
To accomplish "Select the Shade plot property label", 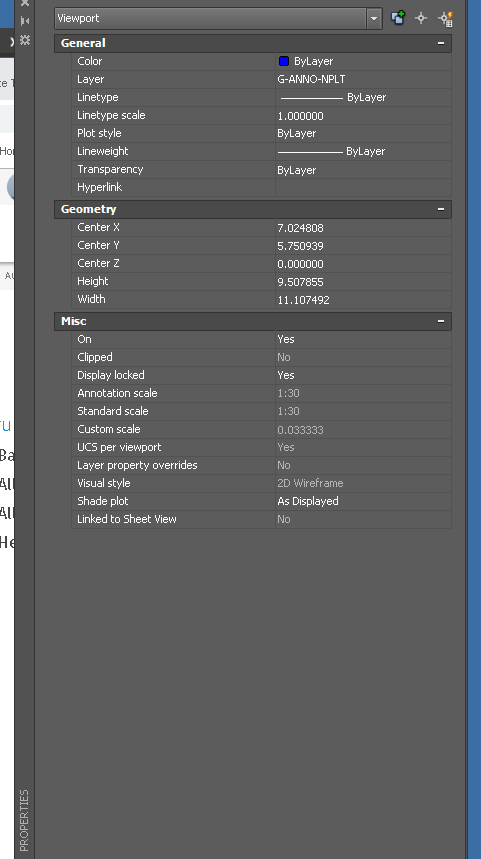I will (x=102, y=501).
